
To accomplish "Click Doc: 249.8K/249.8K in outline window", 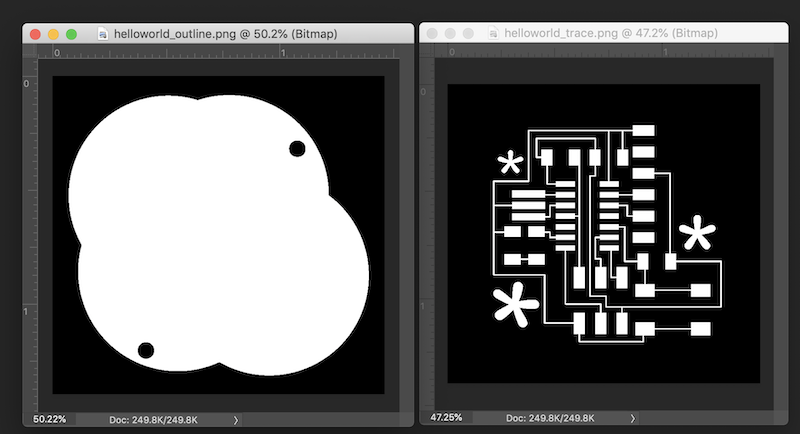I will tap(153, 420).
